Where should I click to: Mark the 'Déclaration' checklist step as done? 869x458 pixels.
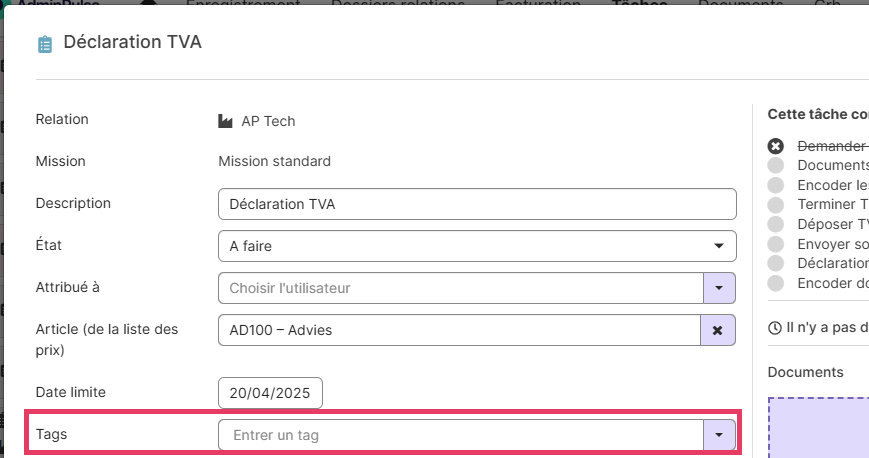pos(775,263)
